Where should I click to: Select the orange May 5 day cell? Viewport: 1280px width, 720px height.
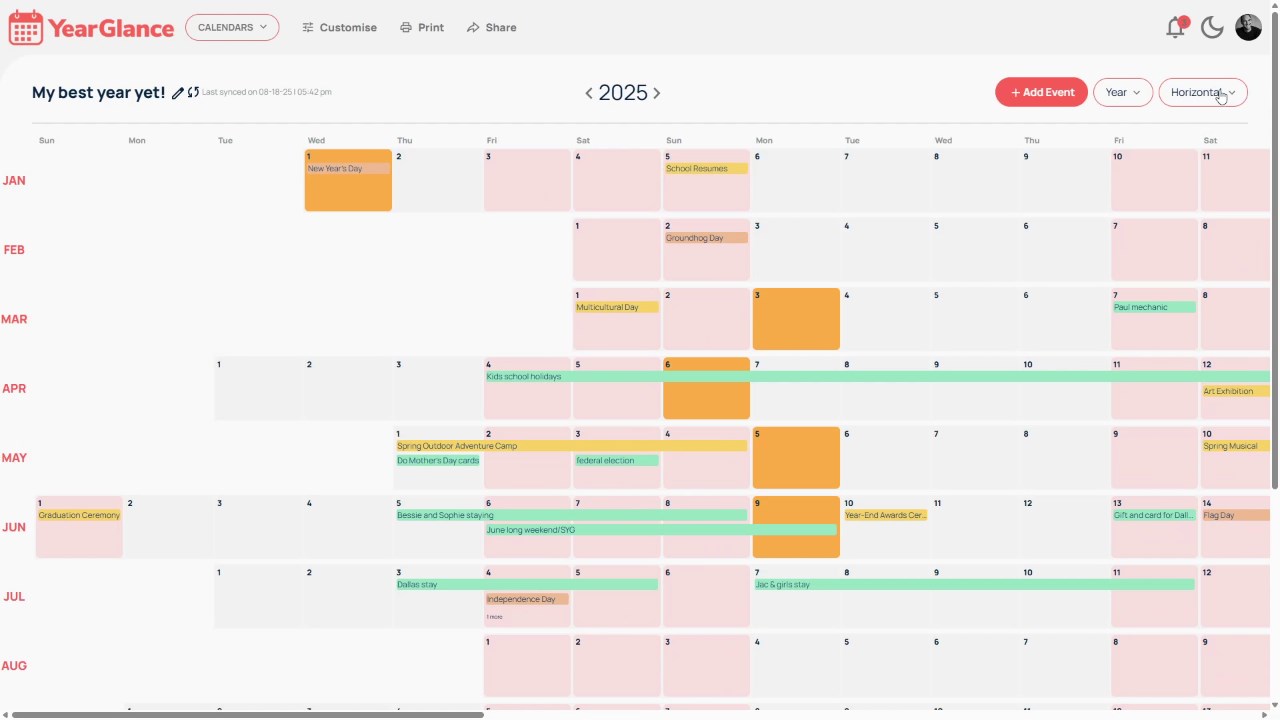click(x=796, y=457)
